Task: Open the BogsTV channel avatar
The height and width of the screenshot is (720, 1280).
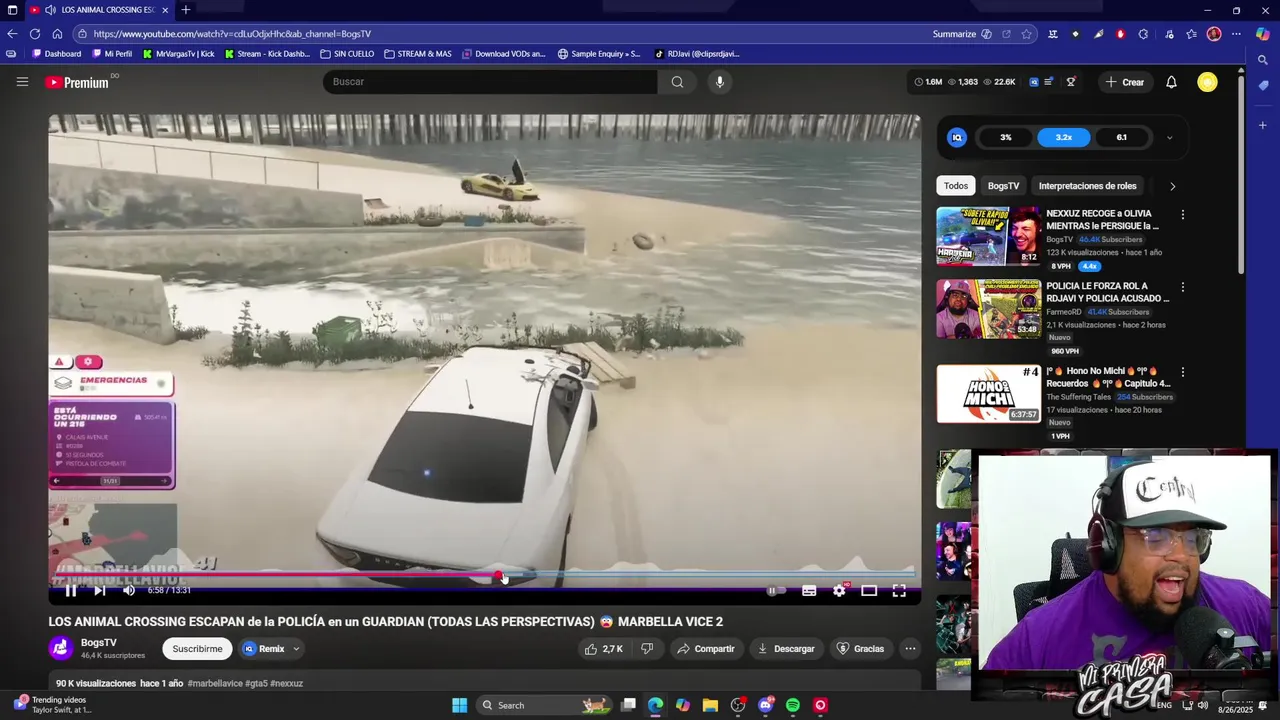Action: pos(61,649)
